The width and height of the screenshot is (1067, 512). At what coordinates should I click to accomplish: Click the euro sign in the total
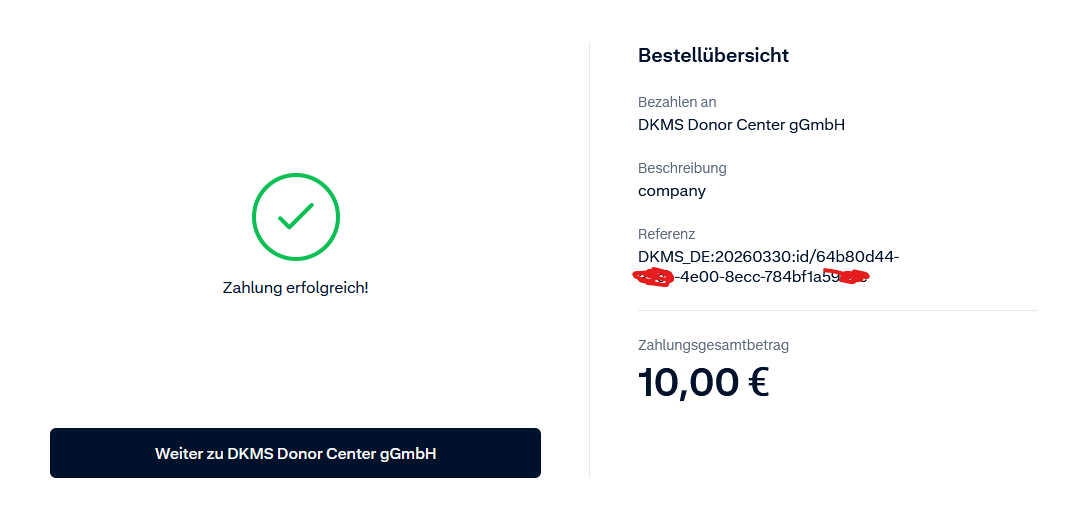pos(756,382)
